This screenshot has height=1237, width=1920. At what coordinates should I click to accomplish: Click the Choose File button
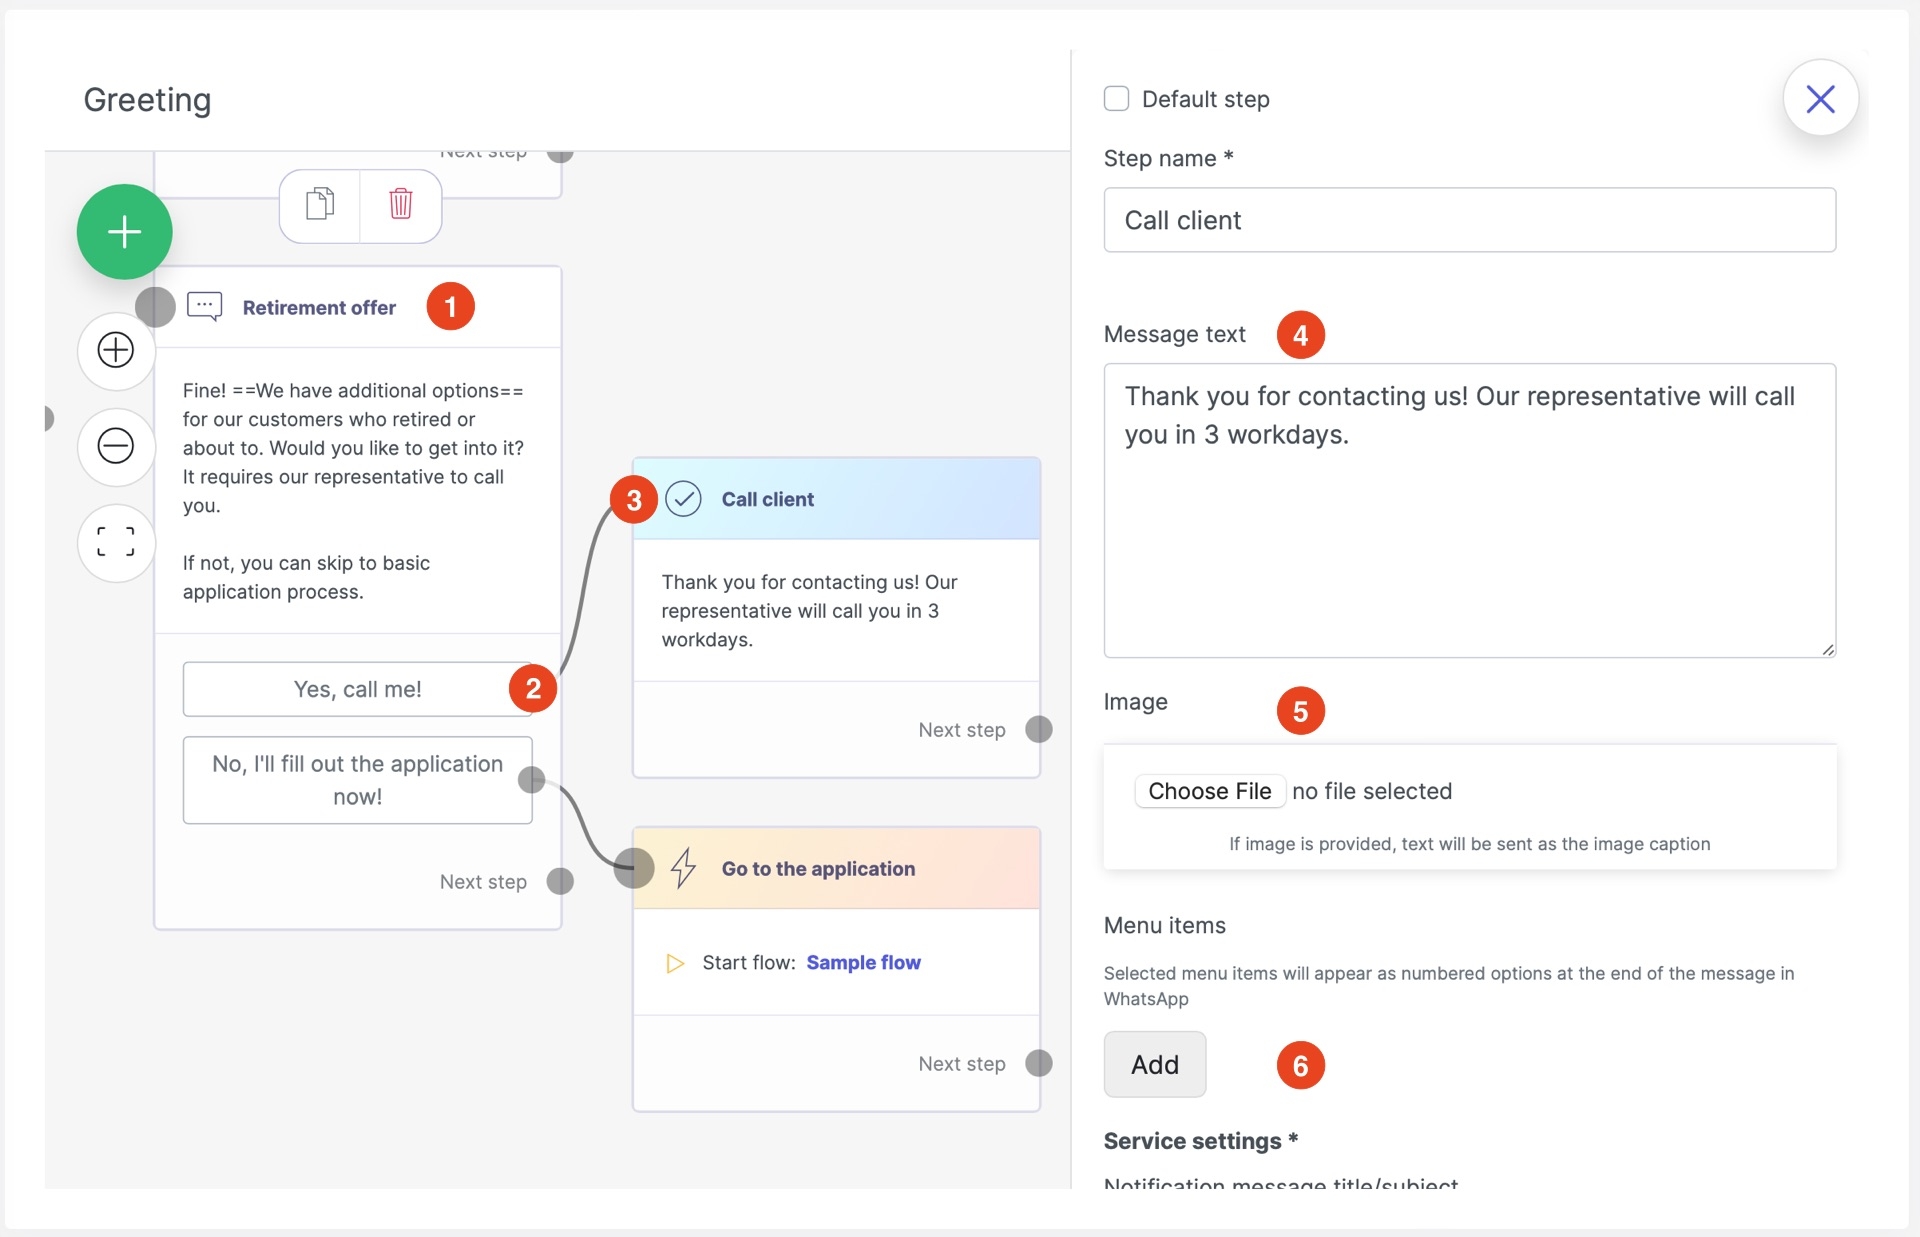pyautogui.click(x=1209, y=791)
